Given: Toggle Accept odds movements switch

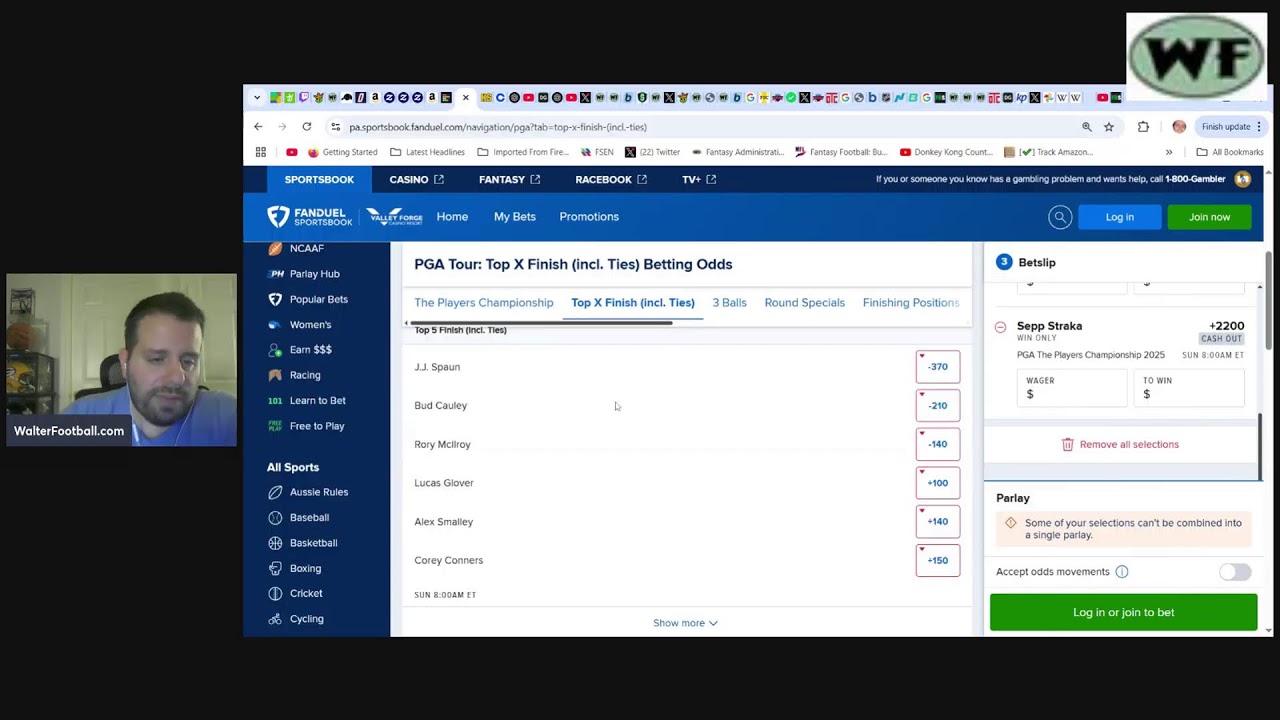Looking at the screenshot, I should pyautogui.click(x=1235, y=572).
